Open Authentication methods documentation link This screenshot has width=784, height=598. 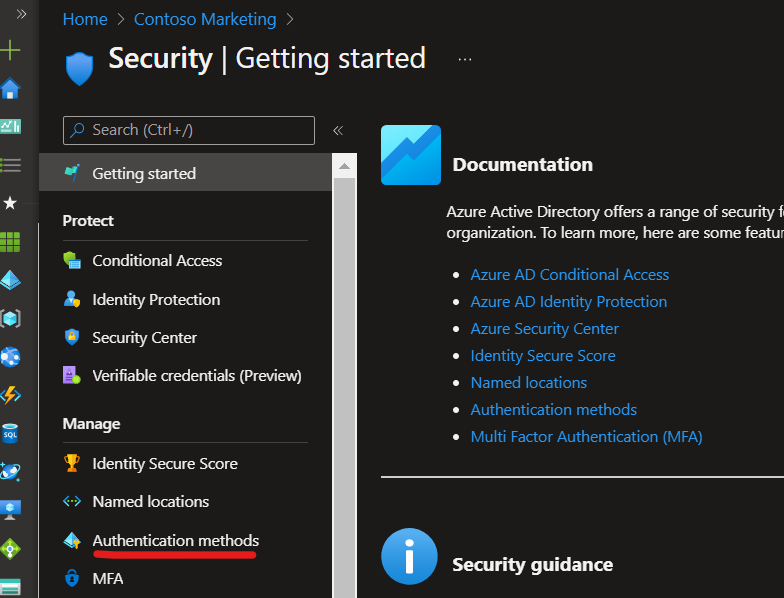[x=554, y=410]
